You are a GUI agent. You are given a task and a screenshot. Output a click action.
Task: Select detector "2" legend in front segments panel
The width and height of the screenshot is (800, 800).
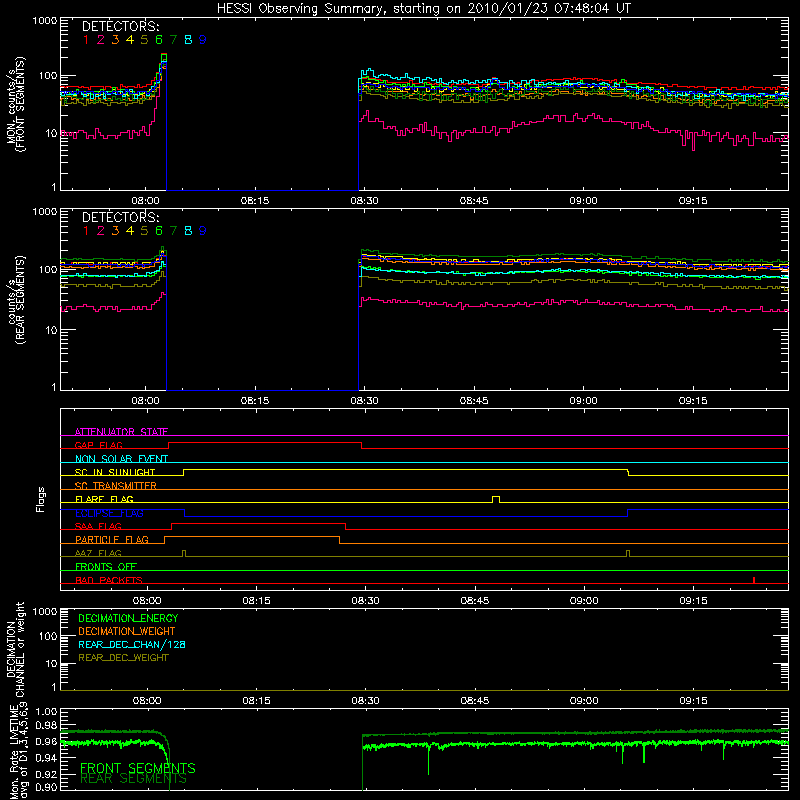pos(101,40)
